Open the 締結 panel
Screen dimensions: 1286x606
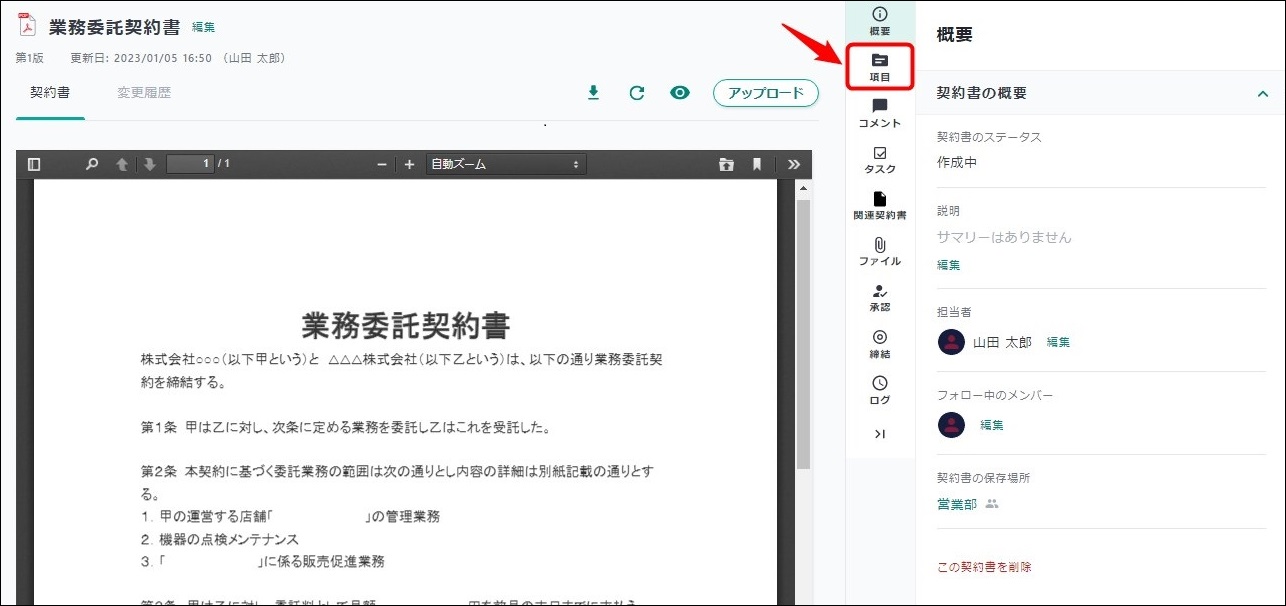(880, 344)
